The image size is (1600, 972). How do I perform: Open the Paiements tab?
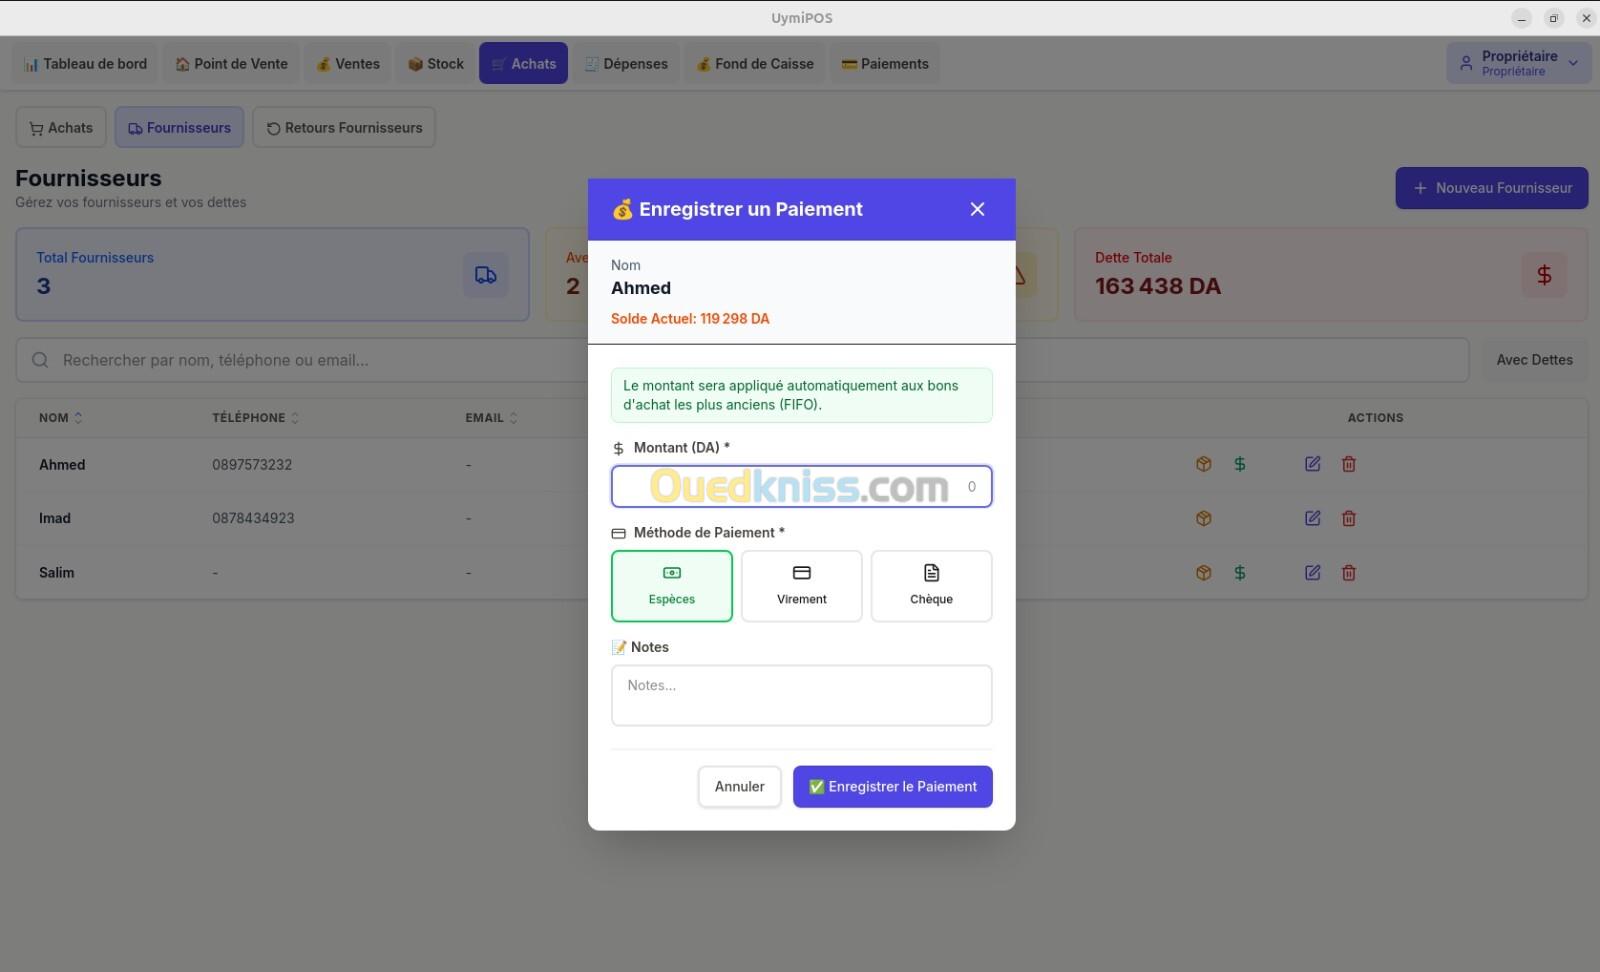pyautogui.click(x=885, y=63)
